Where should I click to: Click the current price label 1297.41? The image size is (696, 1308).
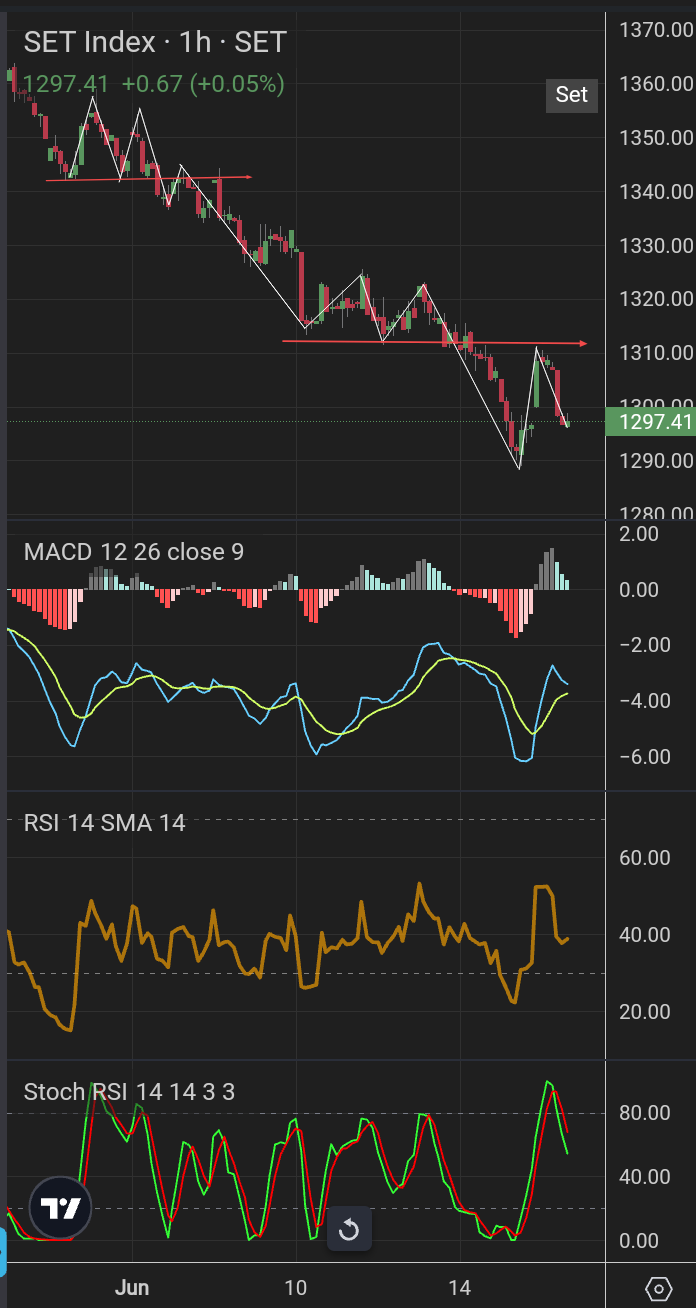pos(652,422)
